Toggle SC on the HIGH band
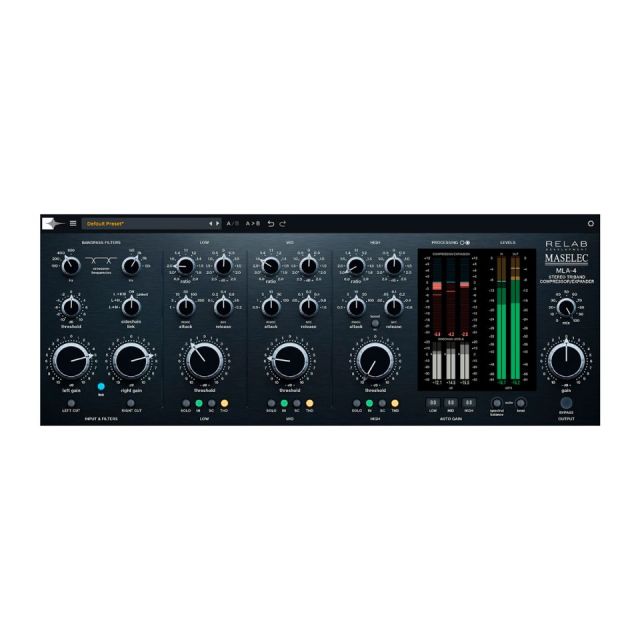The height and width of the screenshot is (640, 640). click(382, 403)
